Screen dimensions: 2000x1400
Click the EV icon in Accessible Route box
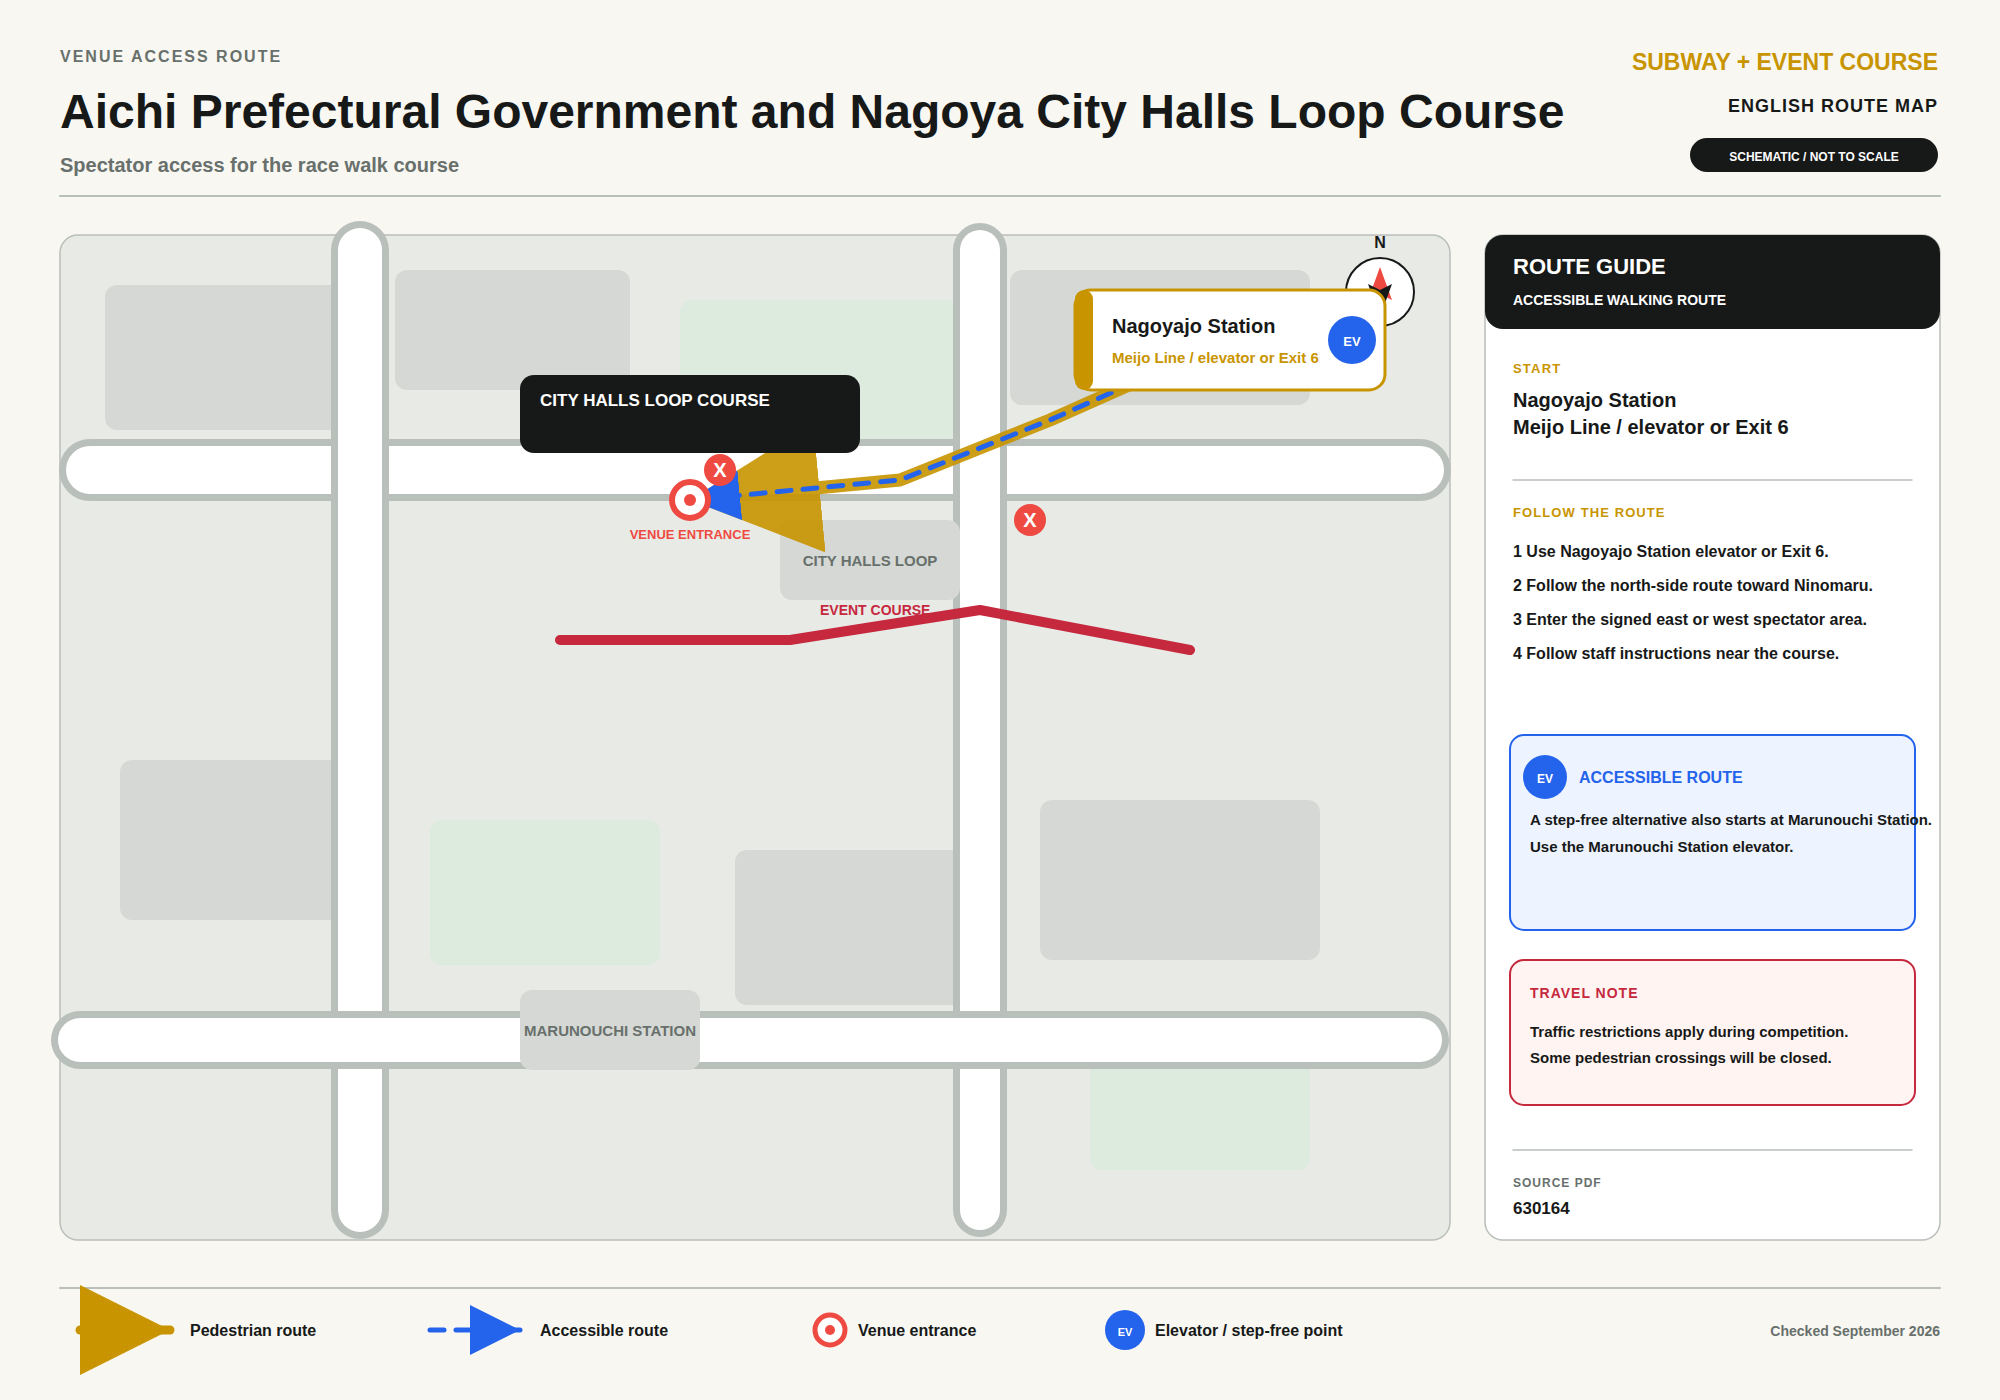point(1545,777)
